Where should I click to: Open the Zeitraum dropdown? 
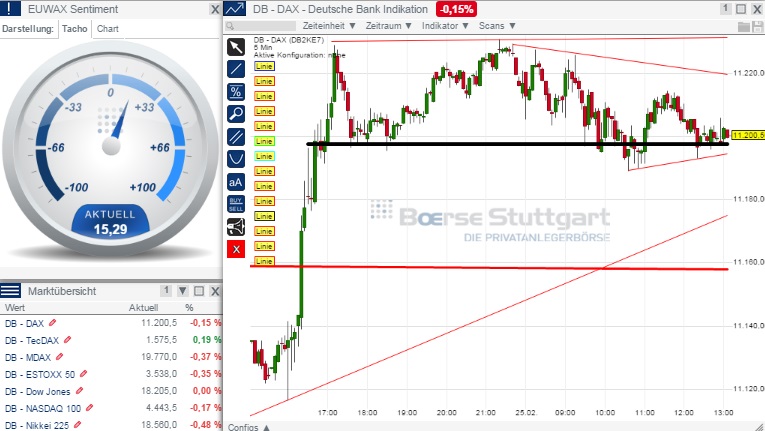tap(388, 26)
